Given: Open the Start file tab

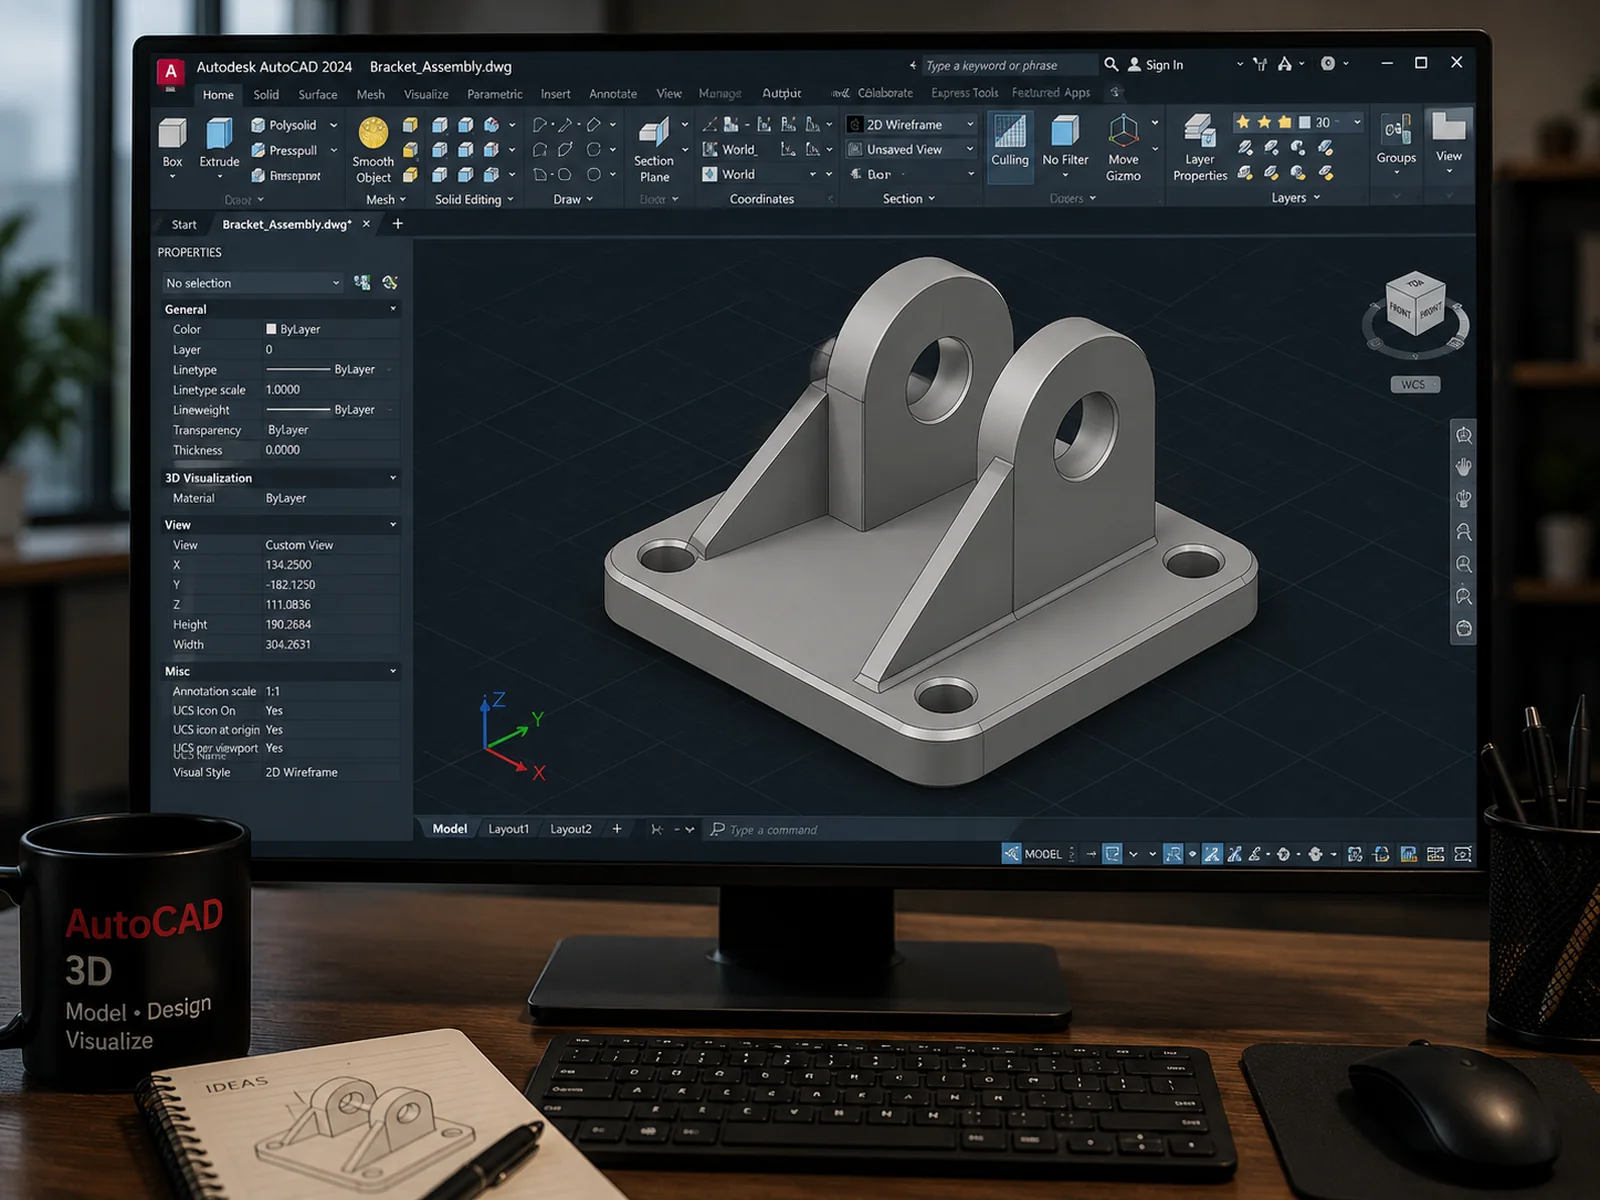Looking at the screenshot, I should (184, 225).
